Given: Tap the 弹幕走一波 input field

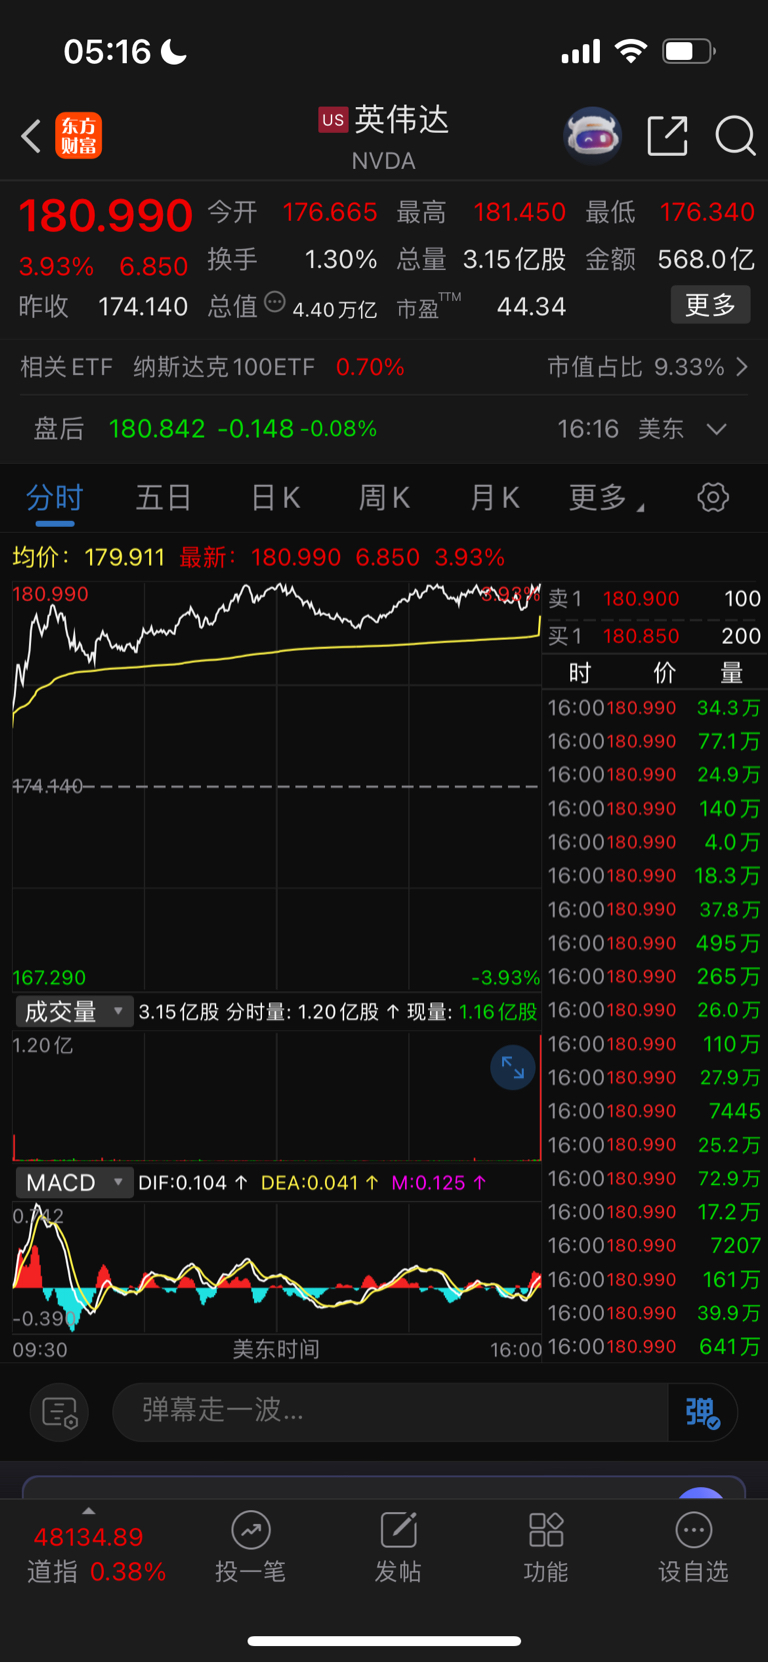Looking at the screenshot, I should click(390, 1412).
